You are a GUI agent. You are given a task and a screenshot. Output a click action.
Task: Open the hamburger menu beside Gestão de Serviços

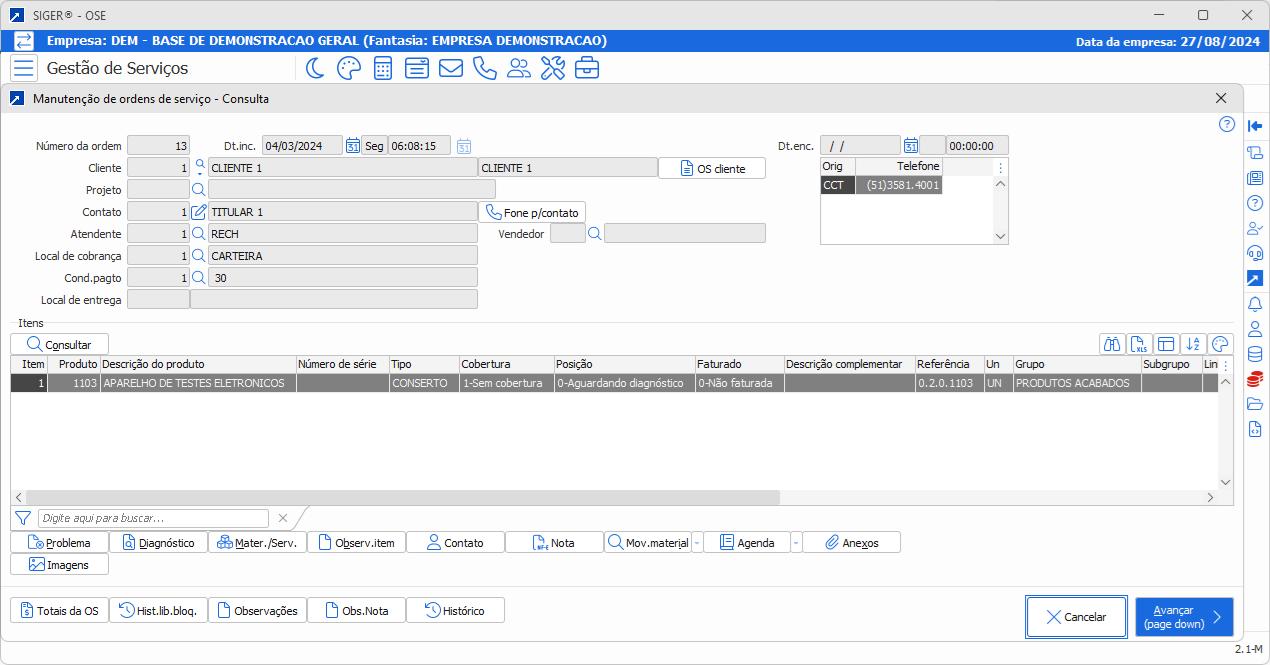[24, 68]
